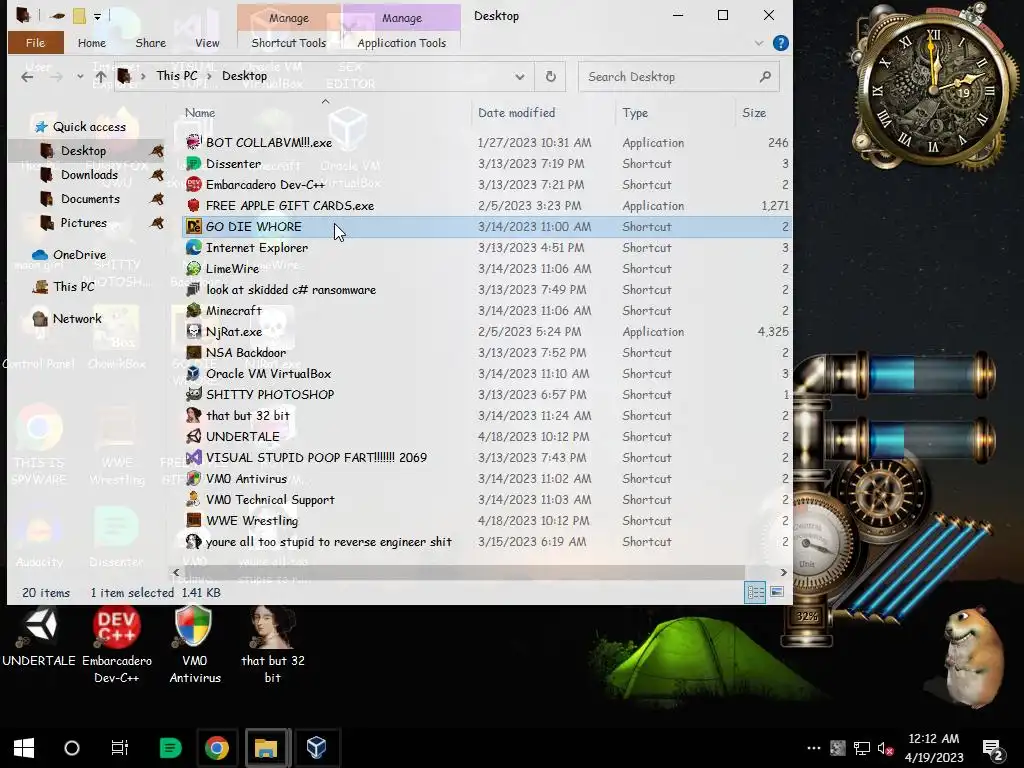Switch to details view button
This screenshot has height=768, width=1024.
(x=756, y=592)
